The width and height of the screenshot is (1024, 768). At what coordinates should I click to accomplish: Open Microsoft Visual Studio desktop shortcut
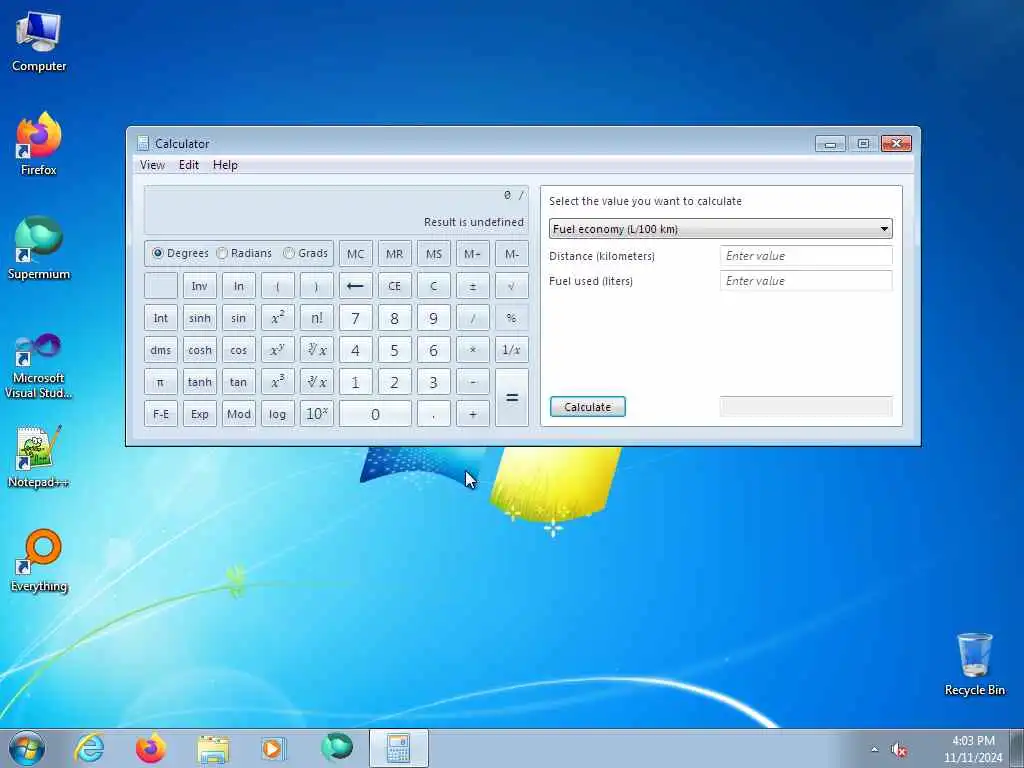coord(39,366)
